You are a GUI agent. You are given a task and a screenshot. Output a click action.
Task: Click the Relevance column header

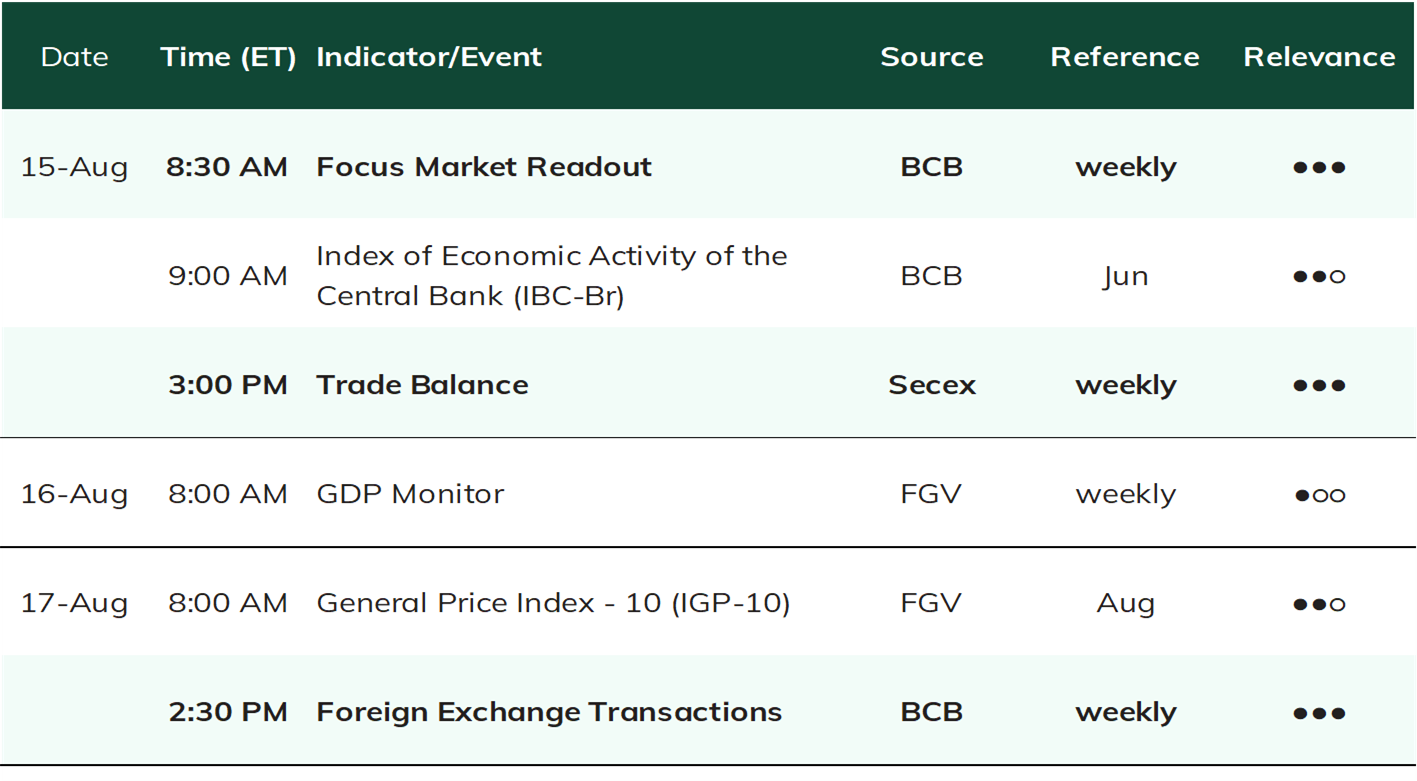[1319, 57]
